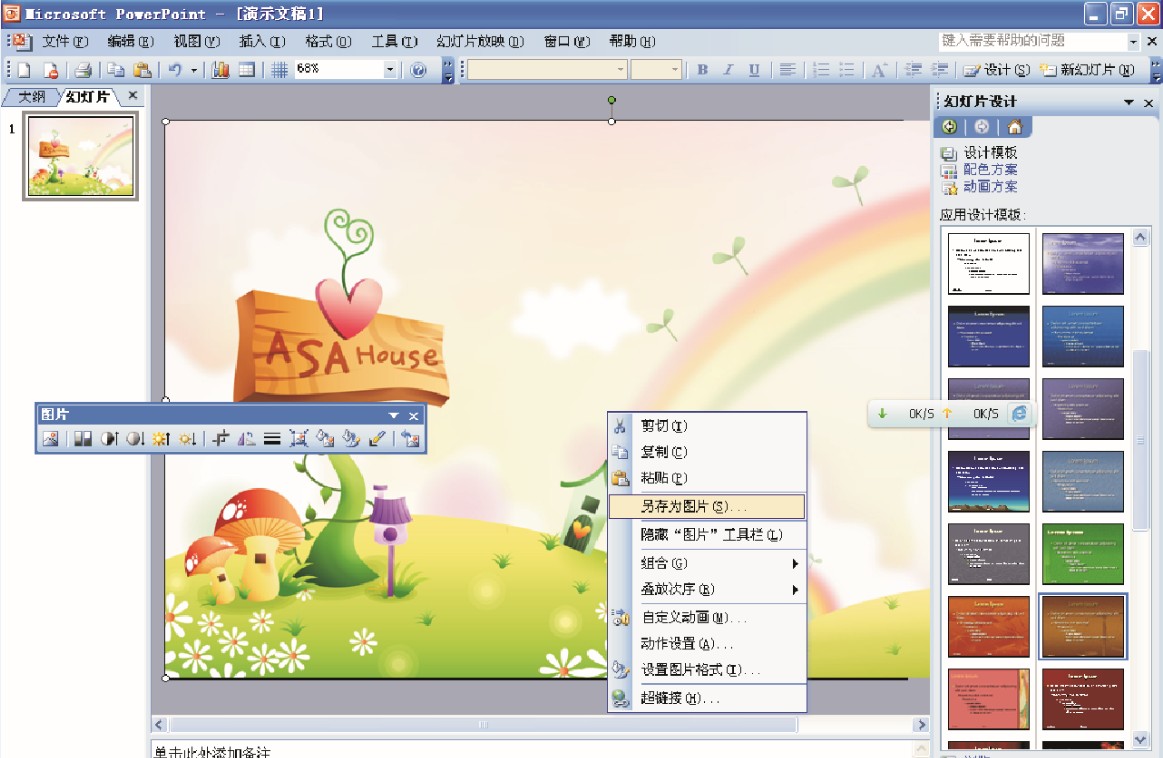This screenshot has height=758, width=1163.
Task: Click the Recolor Picture icon
Action: click(x=325, y=438)
